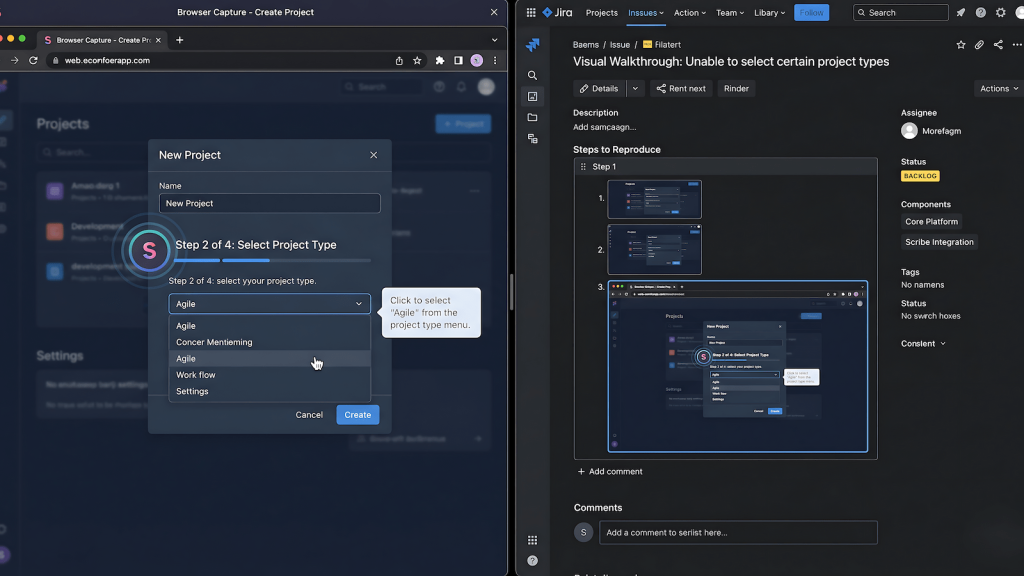
Task: Open the Projects menu in Jira navigation
Action: (x=601, y=12)
